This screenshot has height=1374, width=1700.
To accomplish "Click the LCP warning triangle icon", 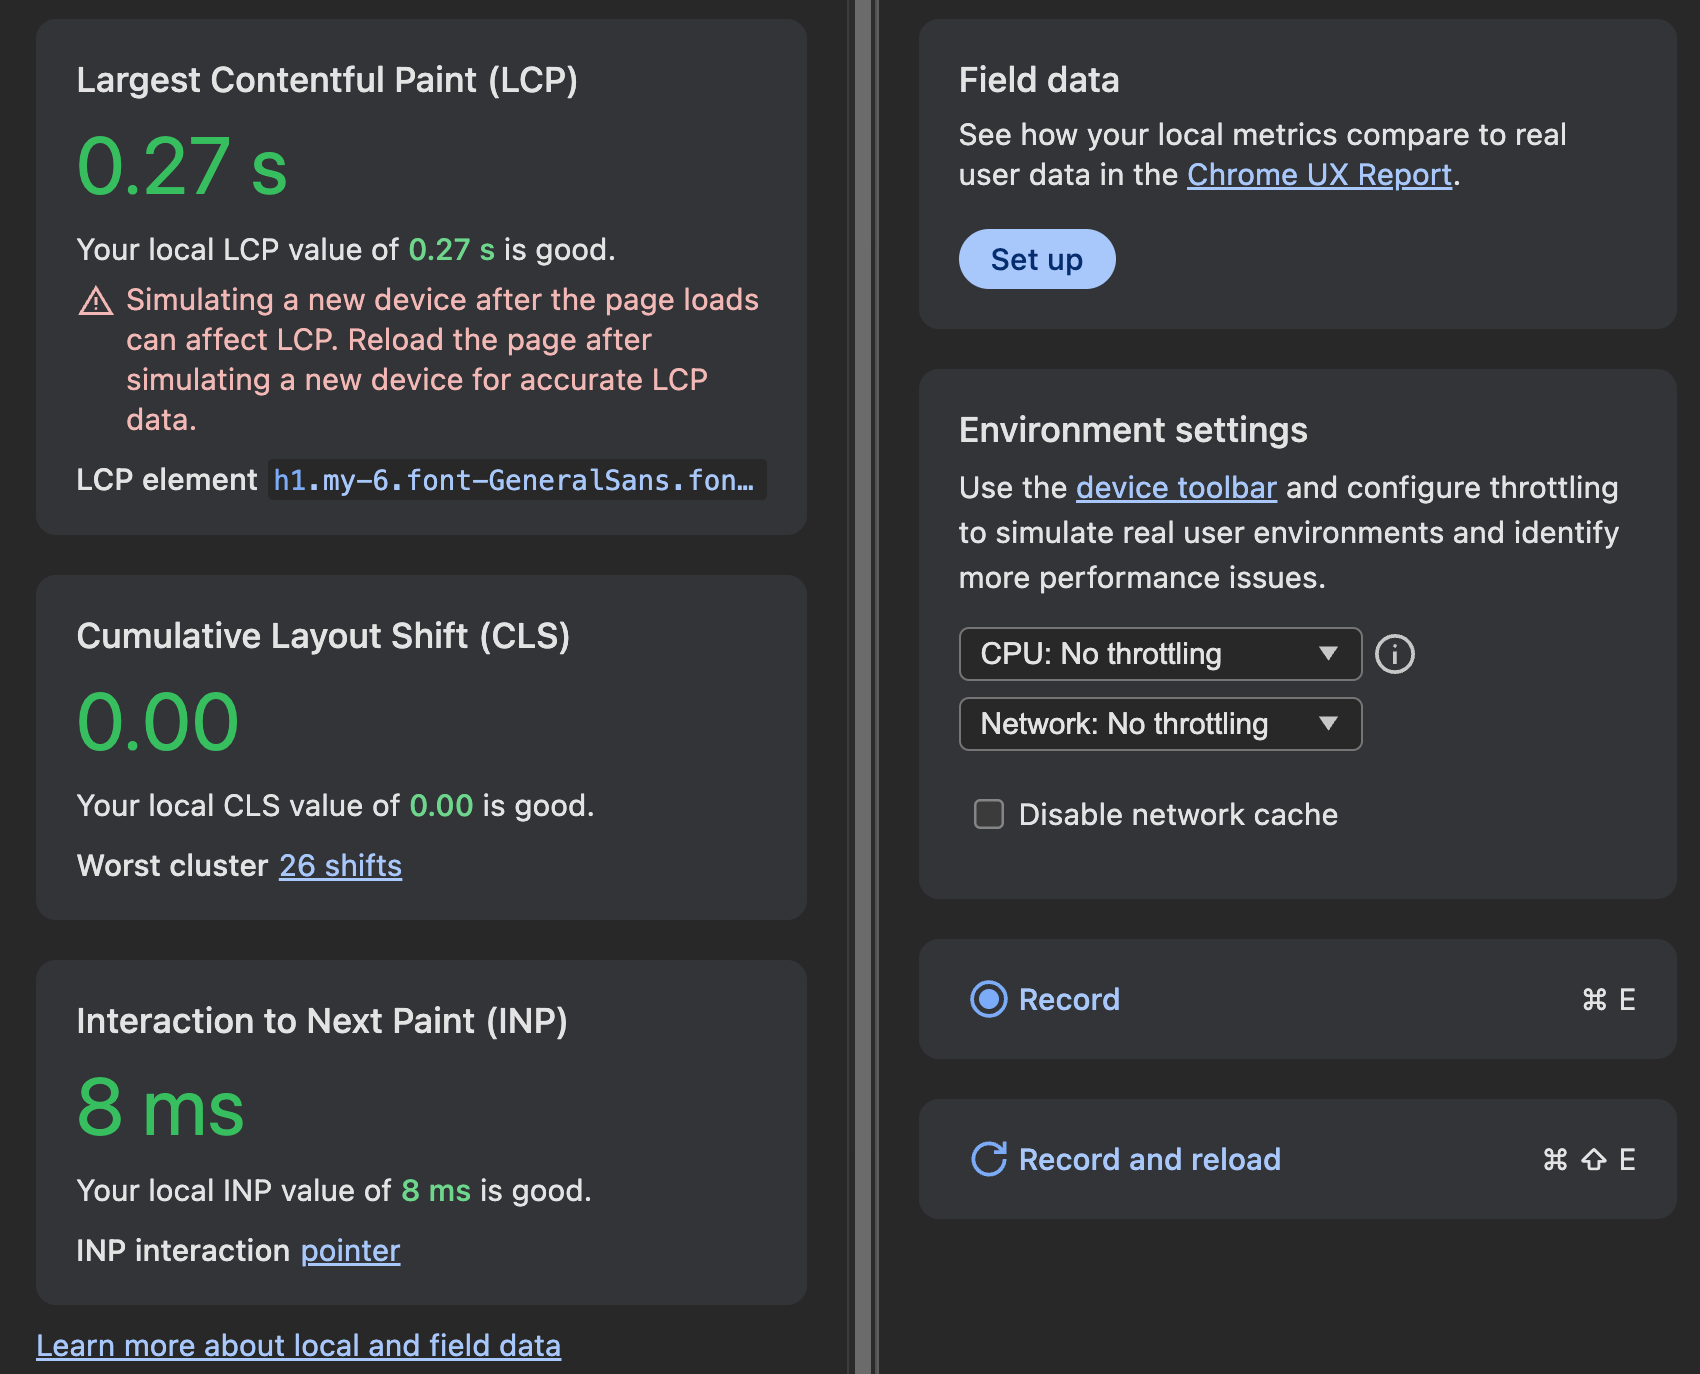I will tap(96, 300).
